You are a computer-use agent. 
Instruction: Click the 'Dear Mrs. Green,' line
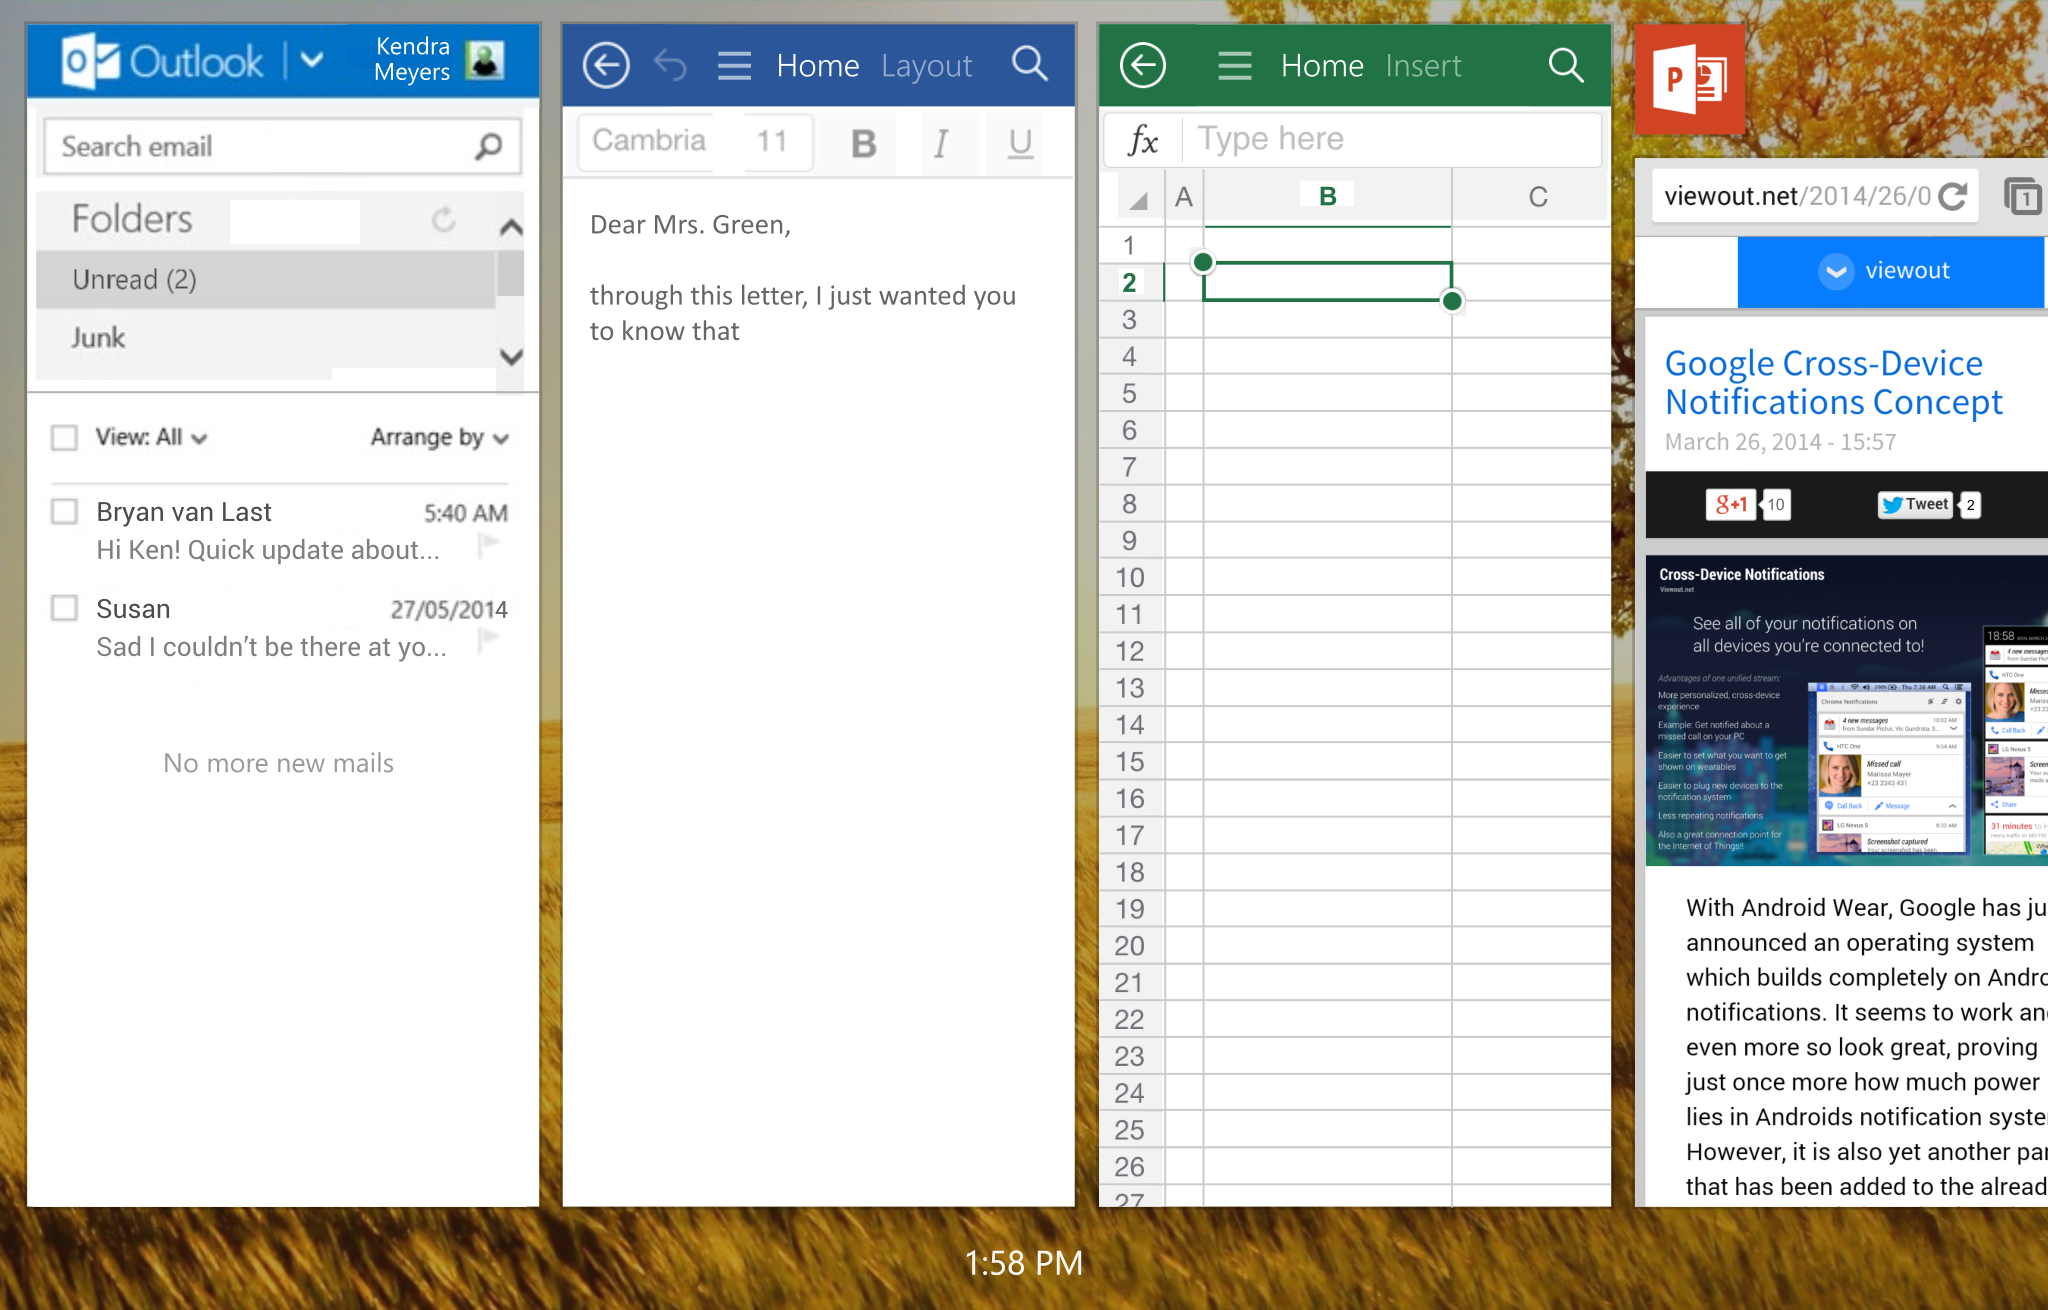[690, 225]
